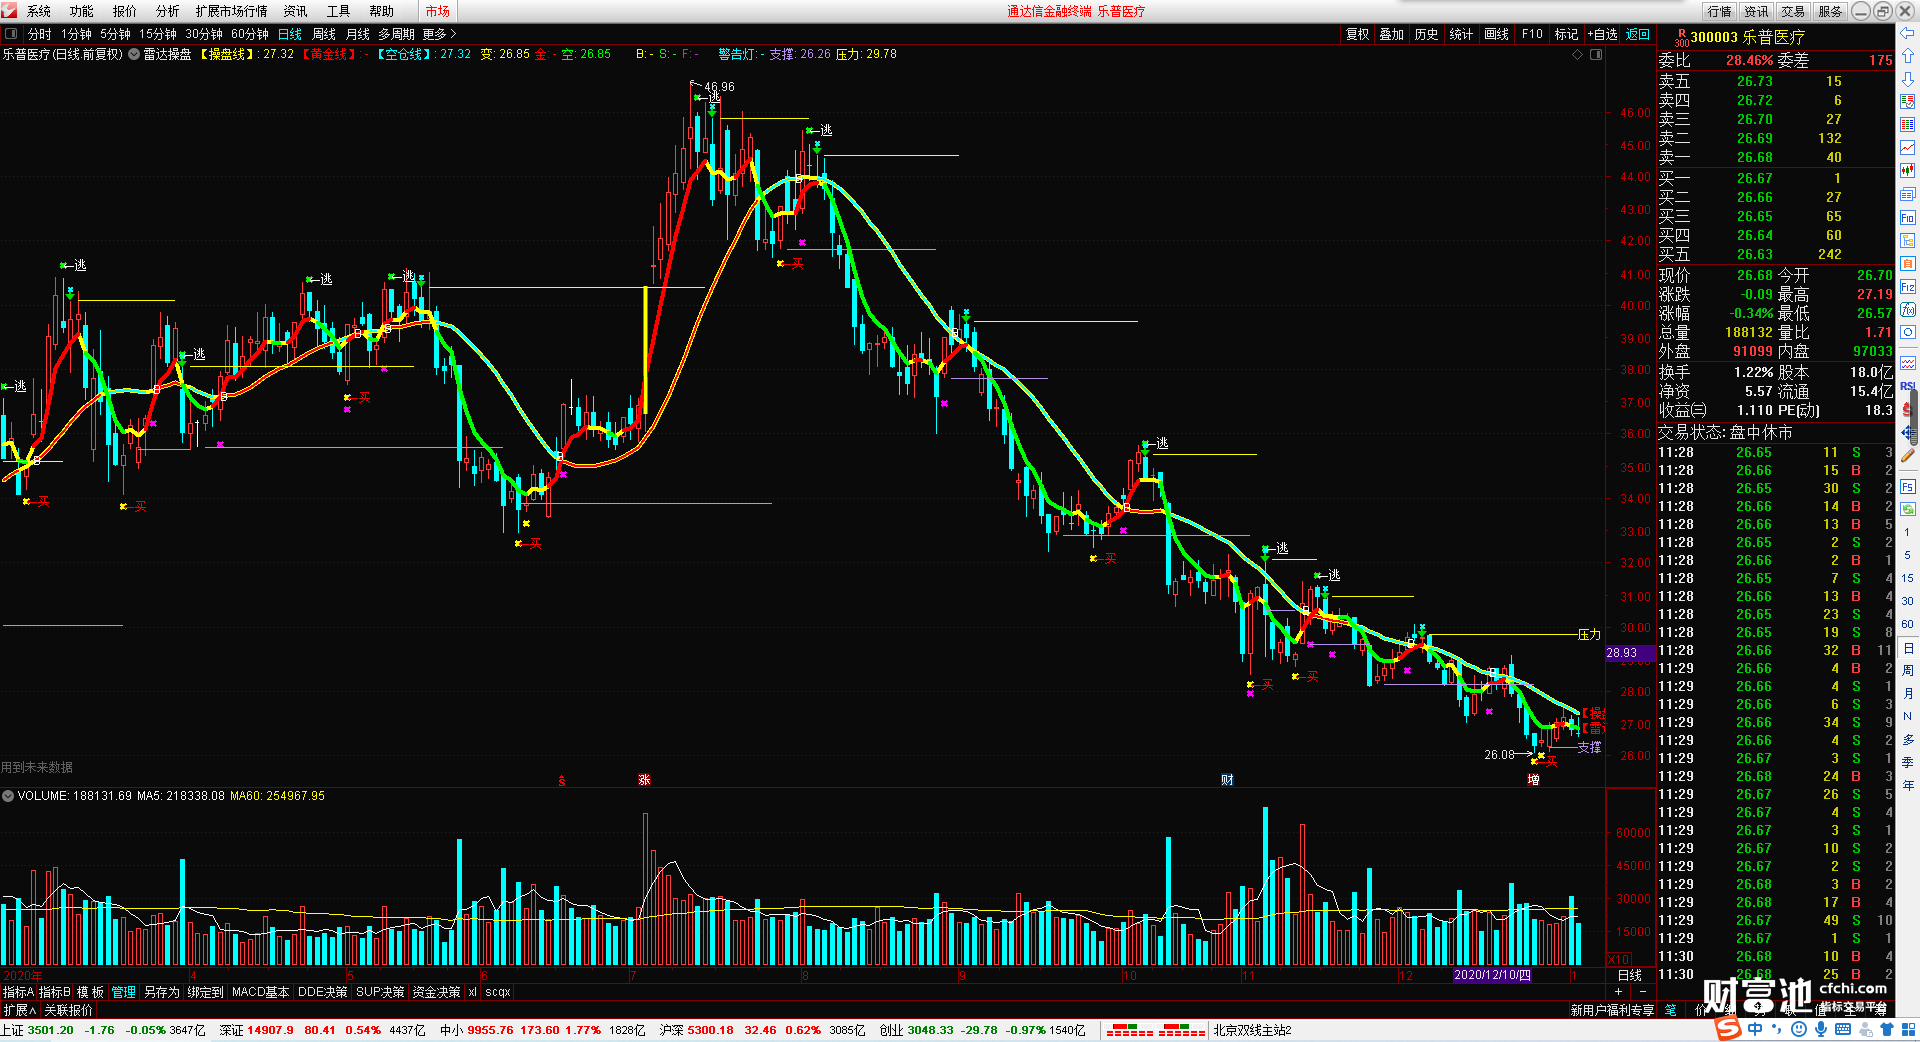Click the up arrow icon in right sidebar

pos(1908,56)
